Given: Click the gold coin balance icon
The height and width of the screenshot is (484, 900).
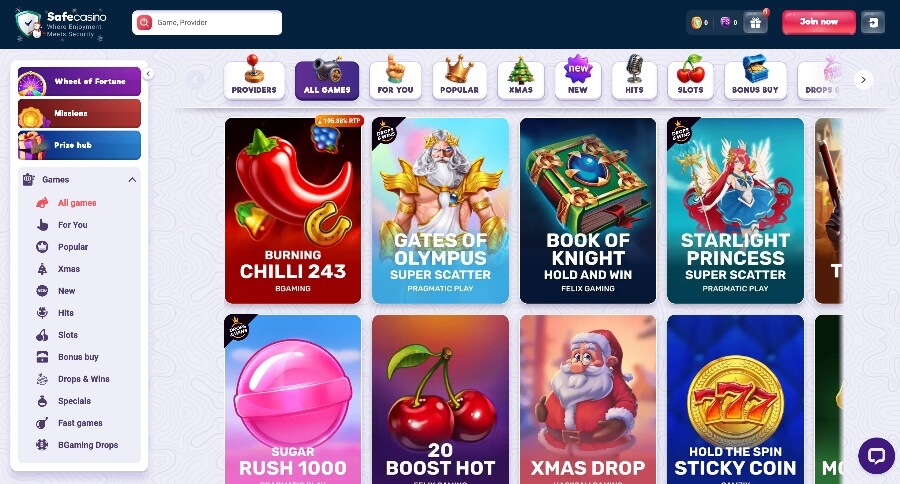Looking at the screenshot, I should (x=696, y=22).
